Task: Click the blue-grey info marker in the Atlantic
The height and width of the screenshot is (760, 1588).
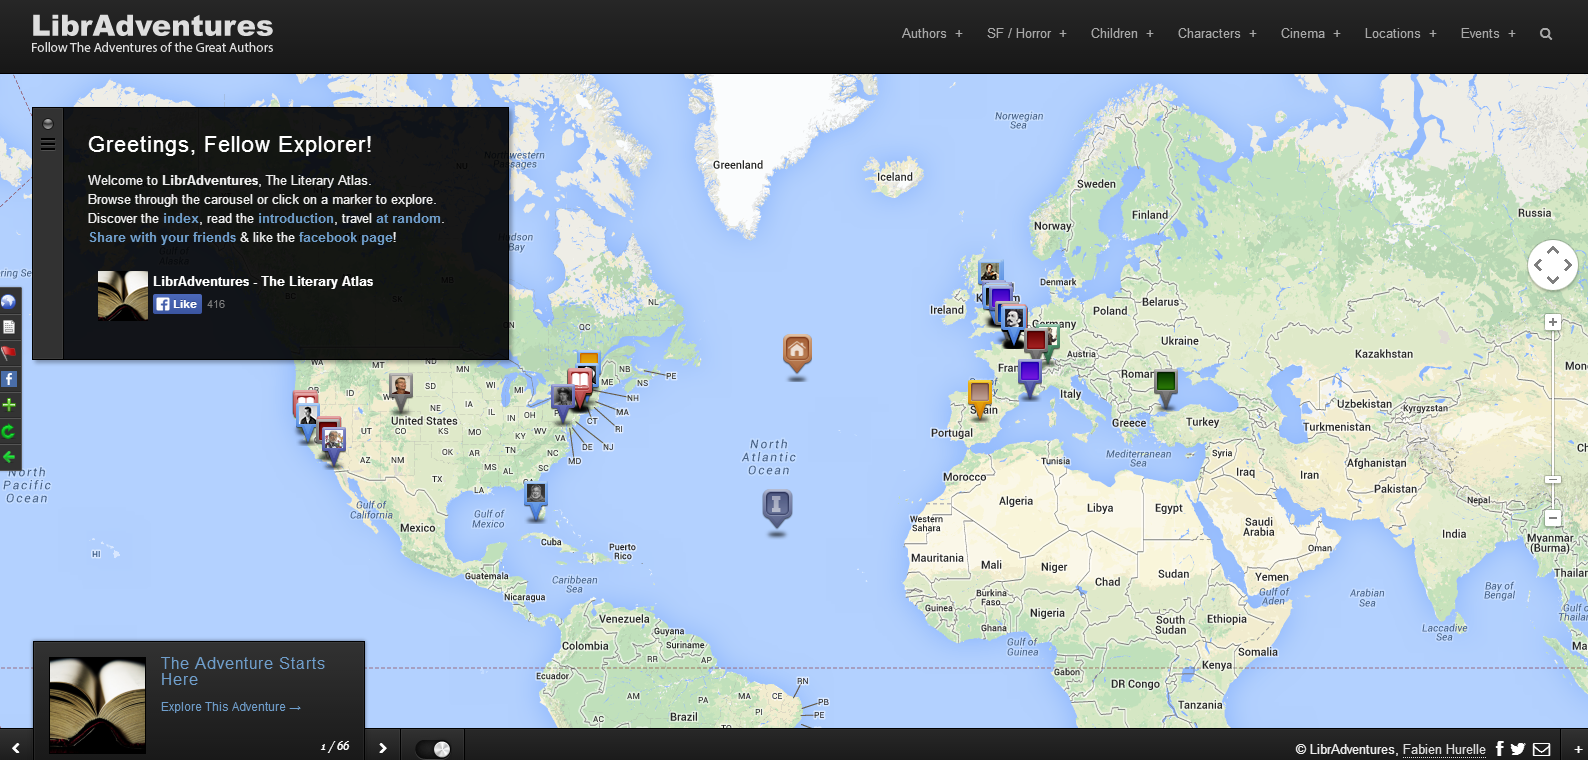Action: pyautogui.click(x=777, y=508)
